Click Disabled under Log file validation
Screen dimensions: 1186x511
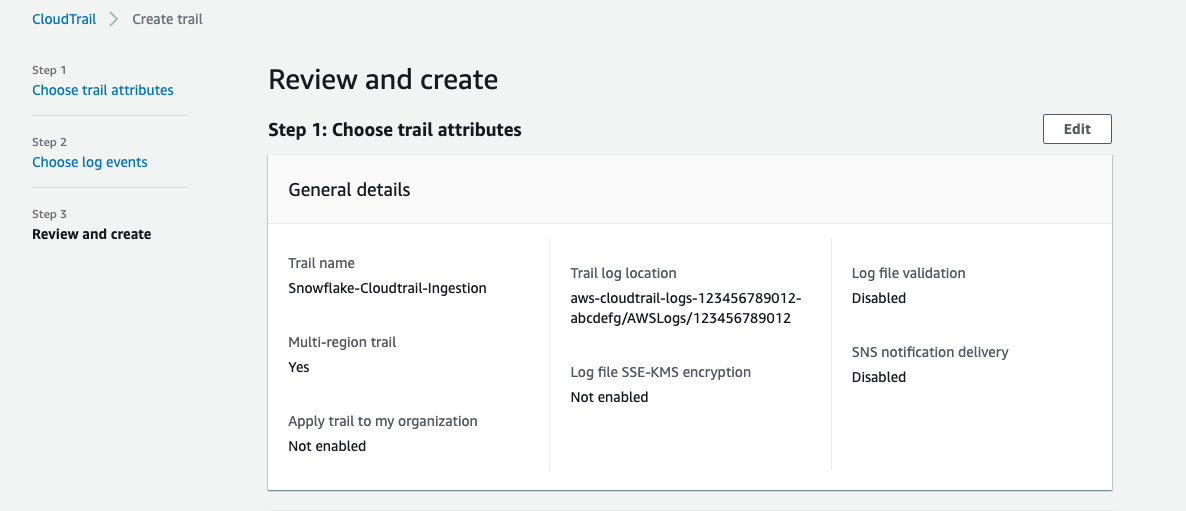(x=878, y=298)
